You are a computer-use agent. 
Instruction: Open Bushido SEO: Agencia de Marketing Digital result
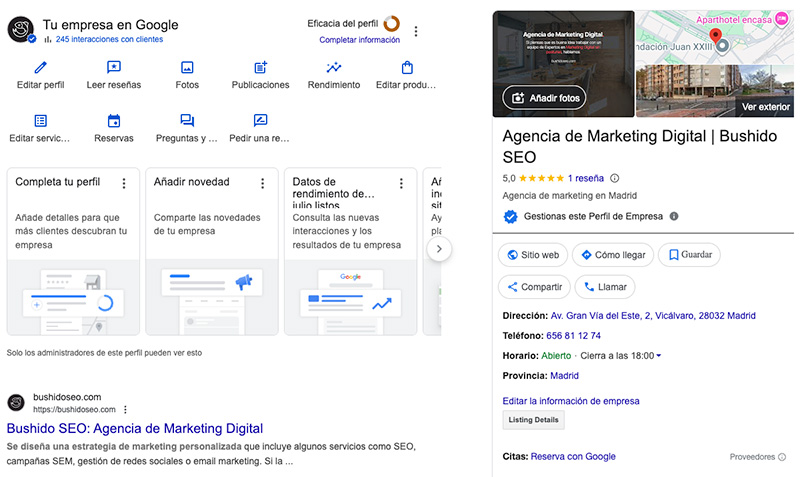click(135, 429)
